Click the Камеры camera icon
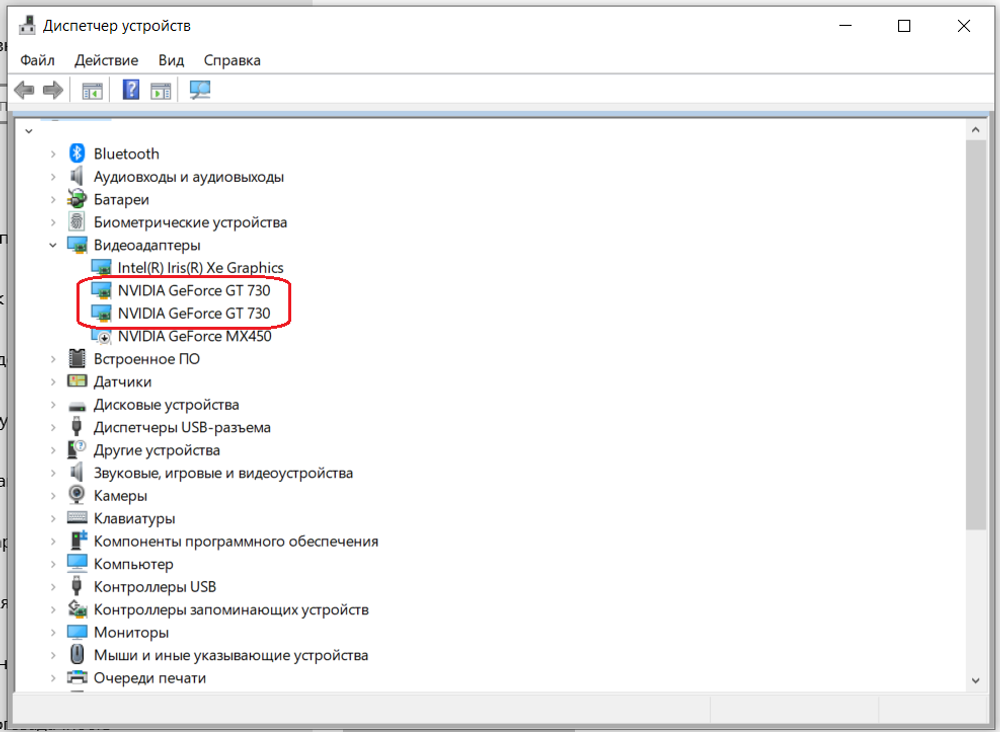 [76, 495]
